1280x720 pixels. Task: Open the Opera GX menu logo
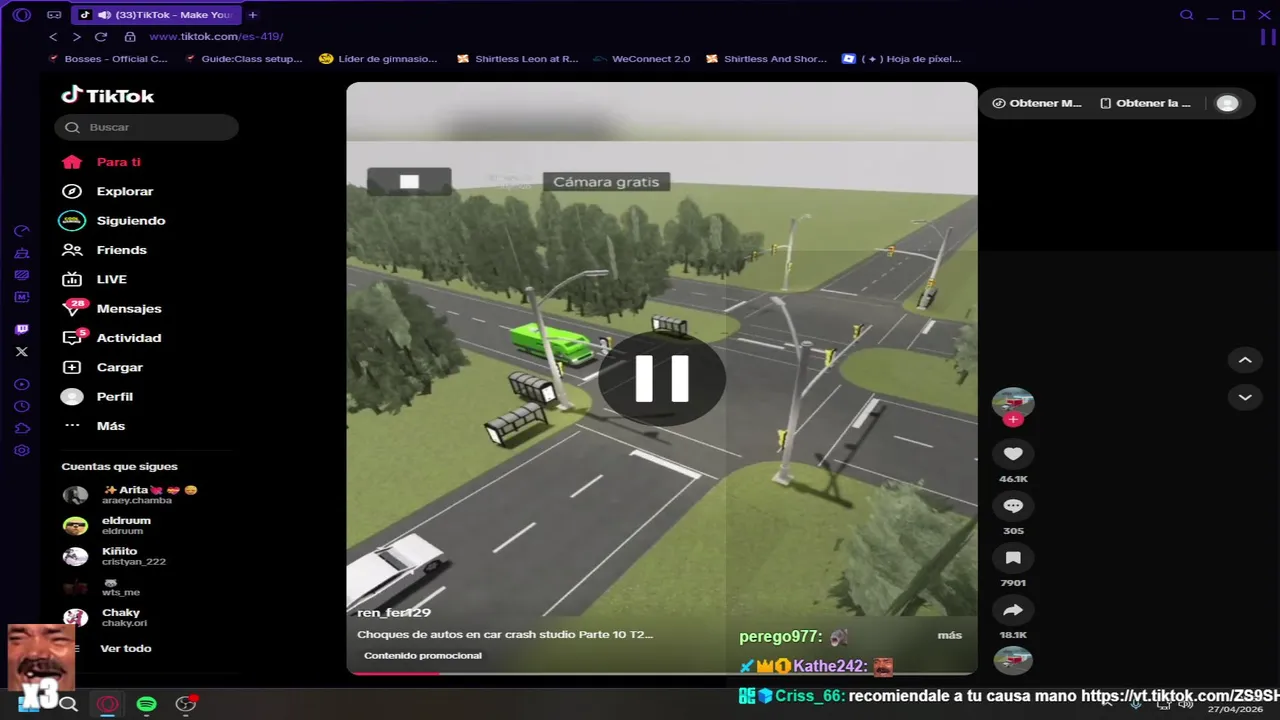pos(22,15)
